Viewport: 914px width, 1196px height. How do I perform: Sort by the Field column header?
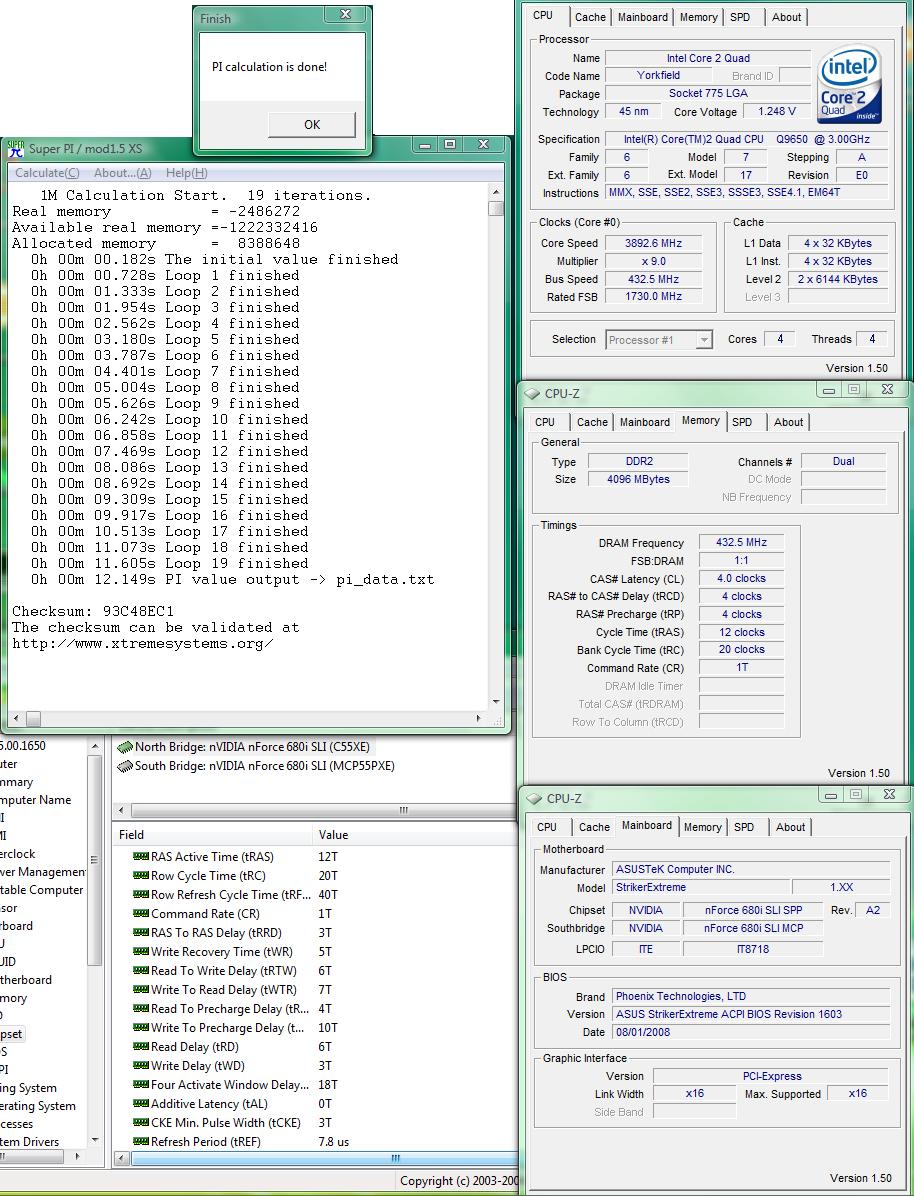click(212, 834)
